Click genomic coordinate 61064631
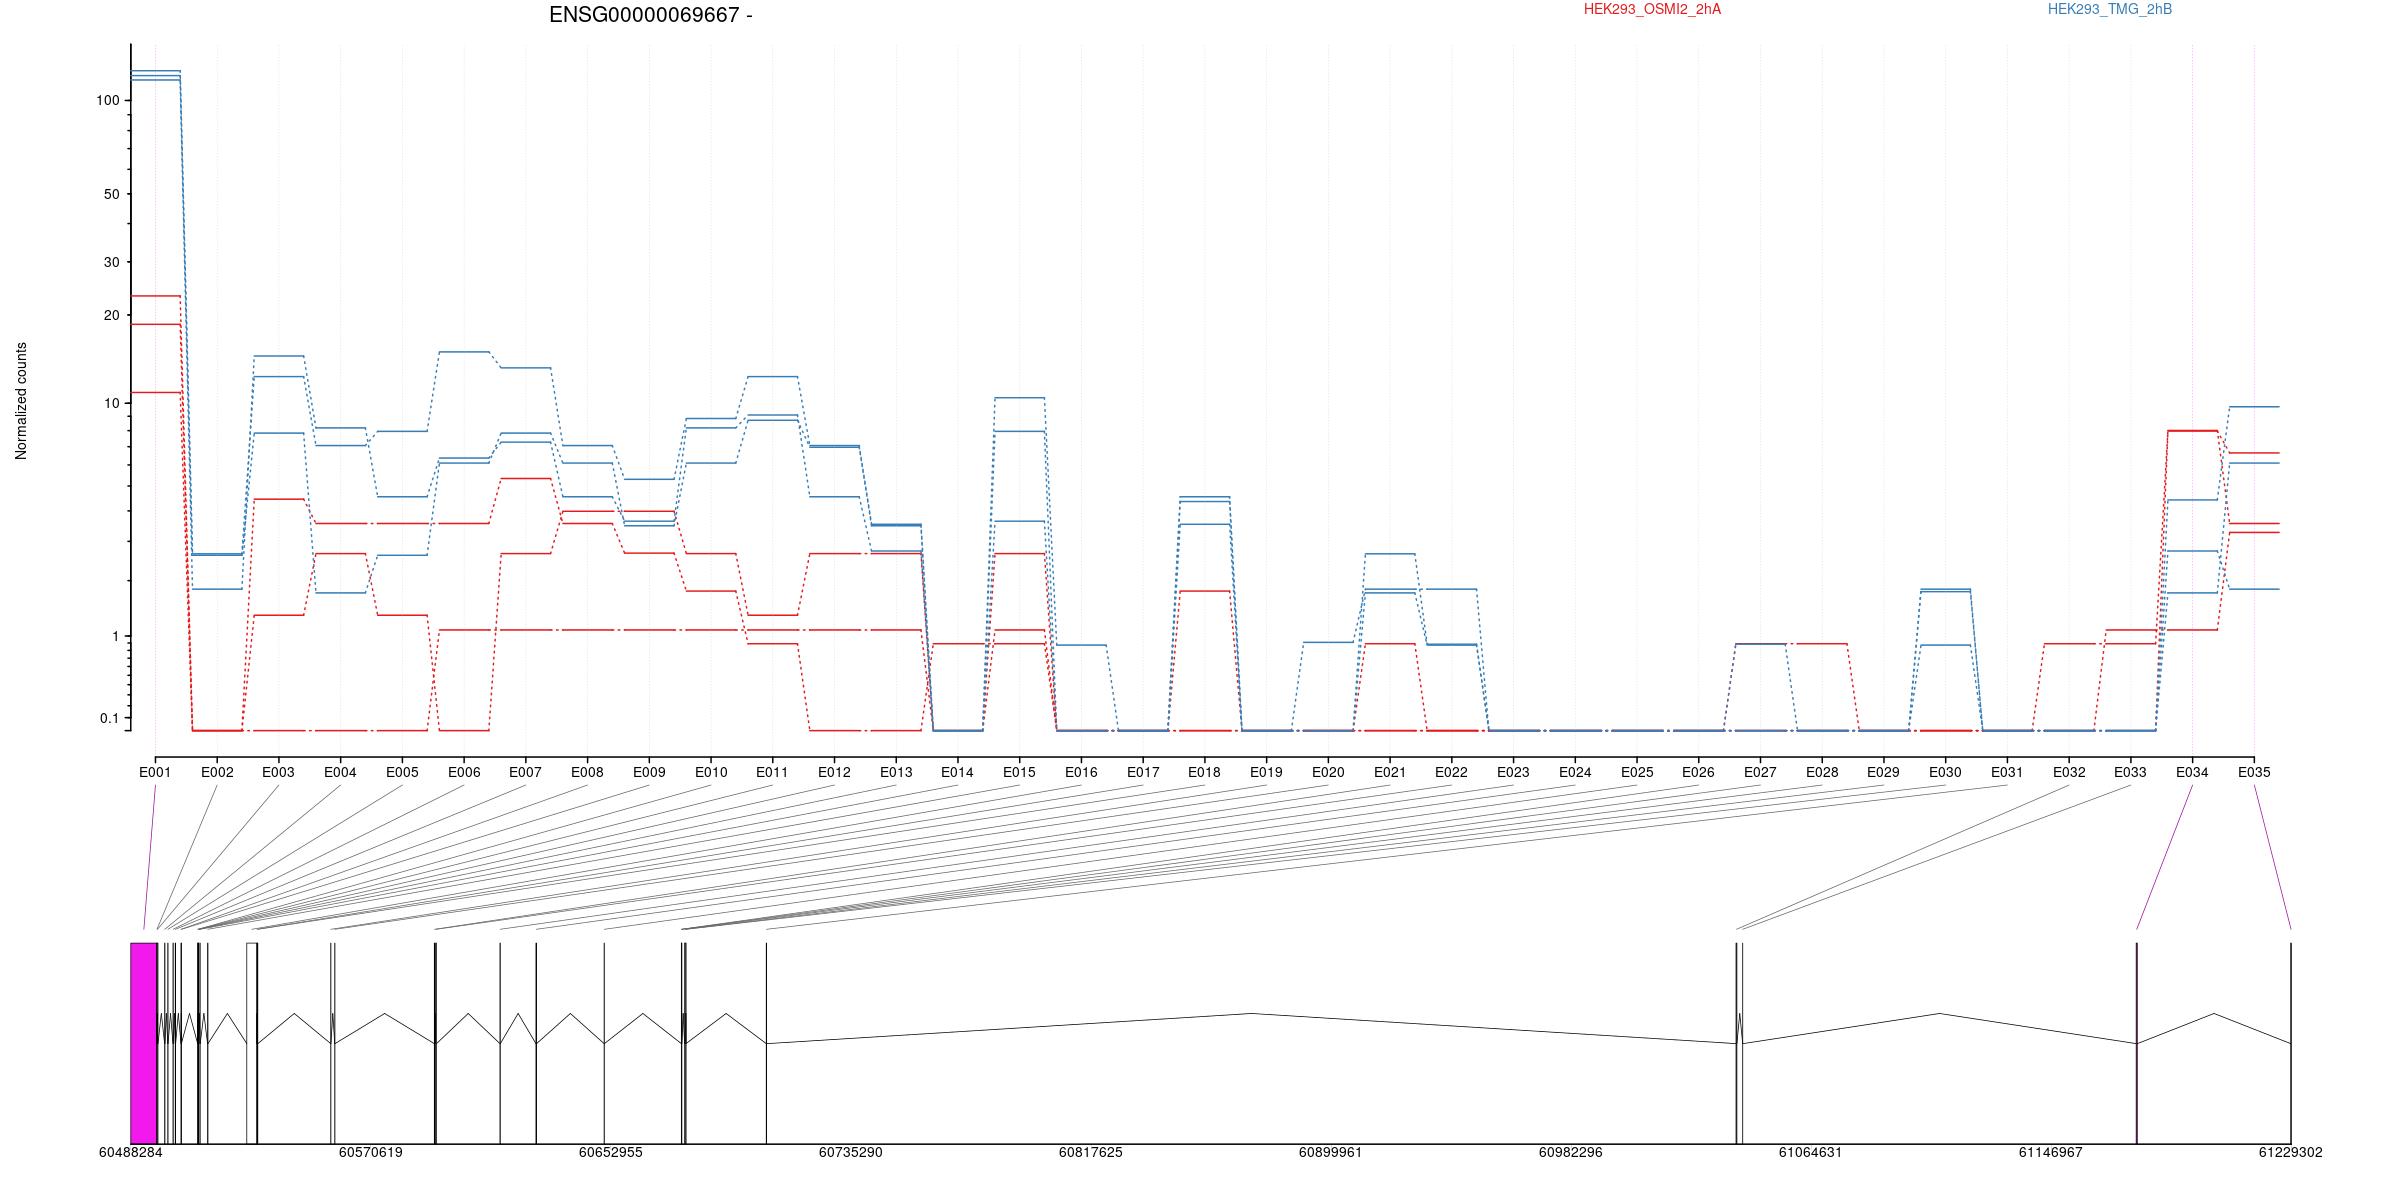 [1811, 1152]
